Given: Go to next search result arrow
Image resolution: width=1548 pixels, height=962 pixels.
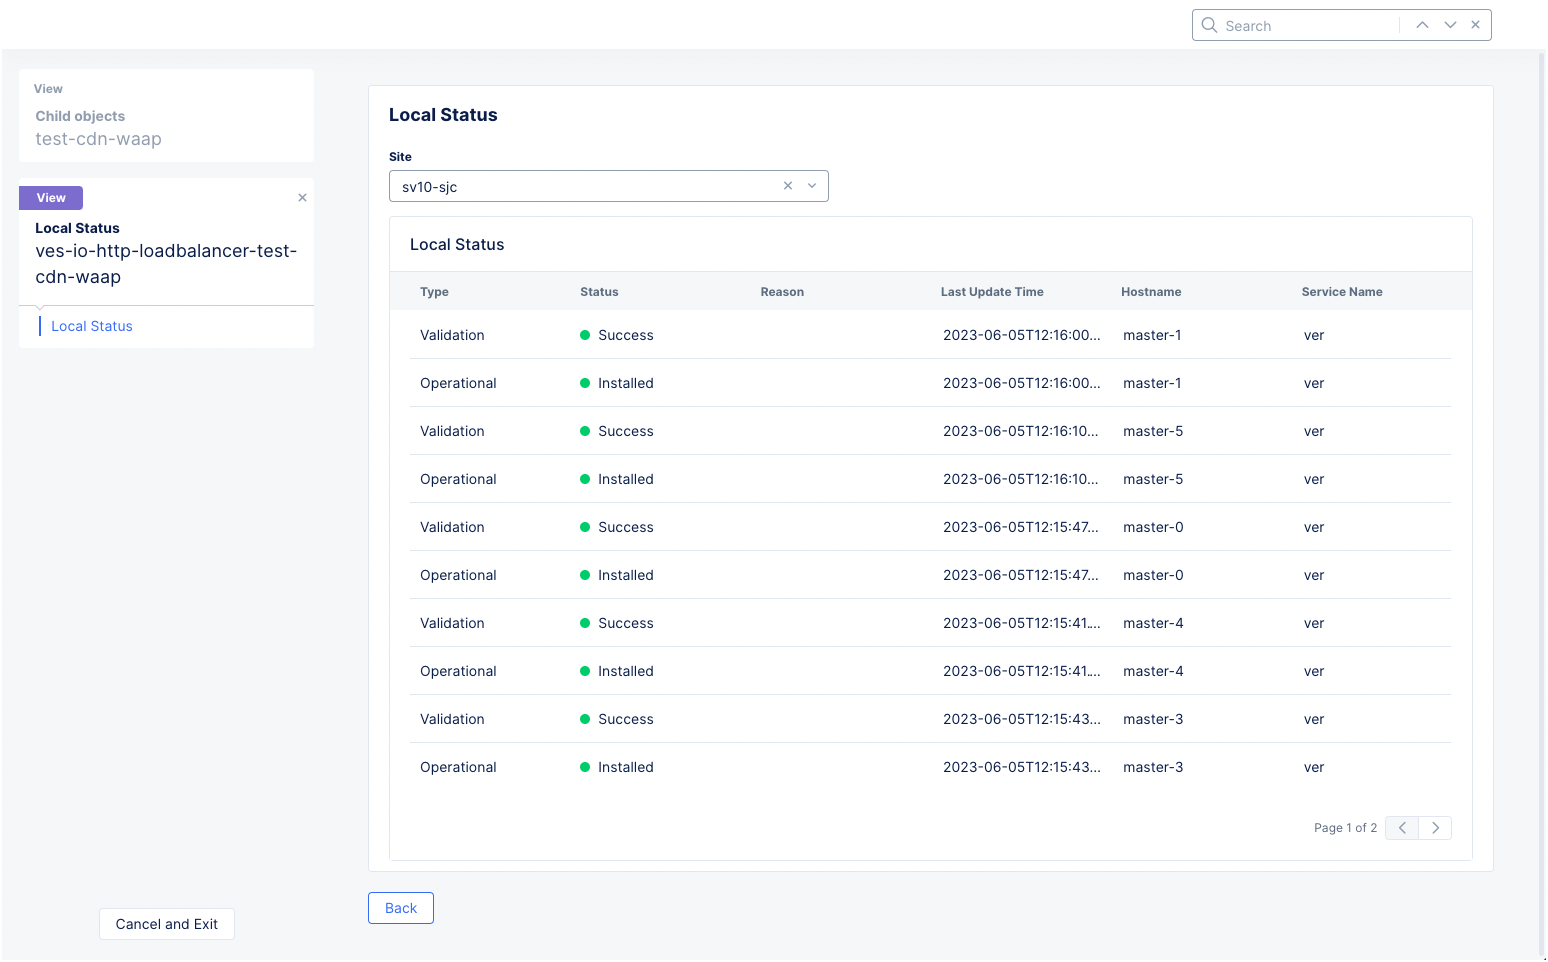Looking at the screenshot, I should point(1450,25).
